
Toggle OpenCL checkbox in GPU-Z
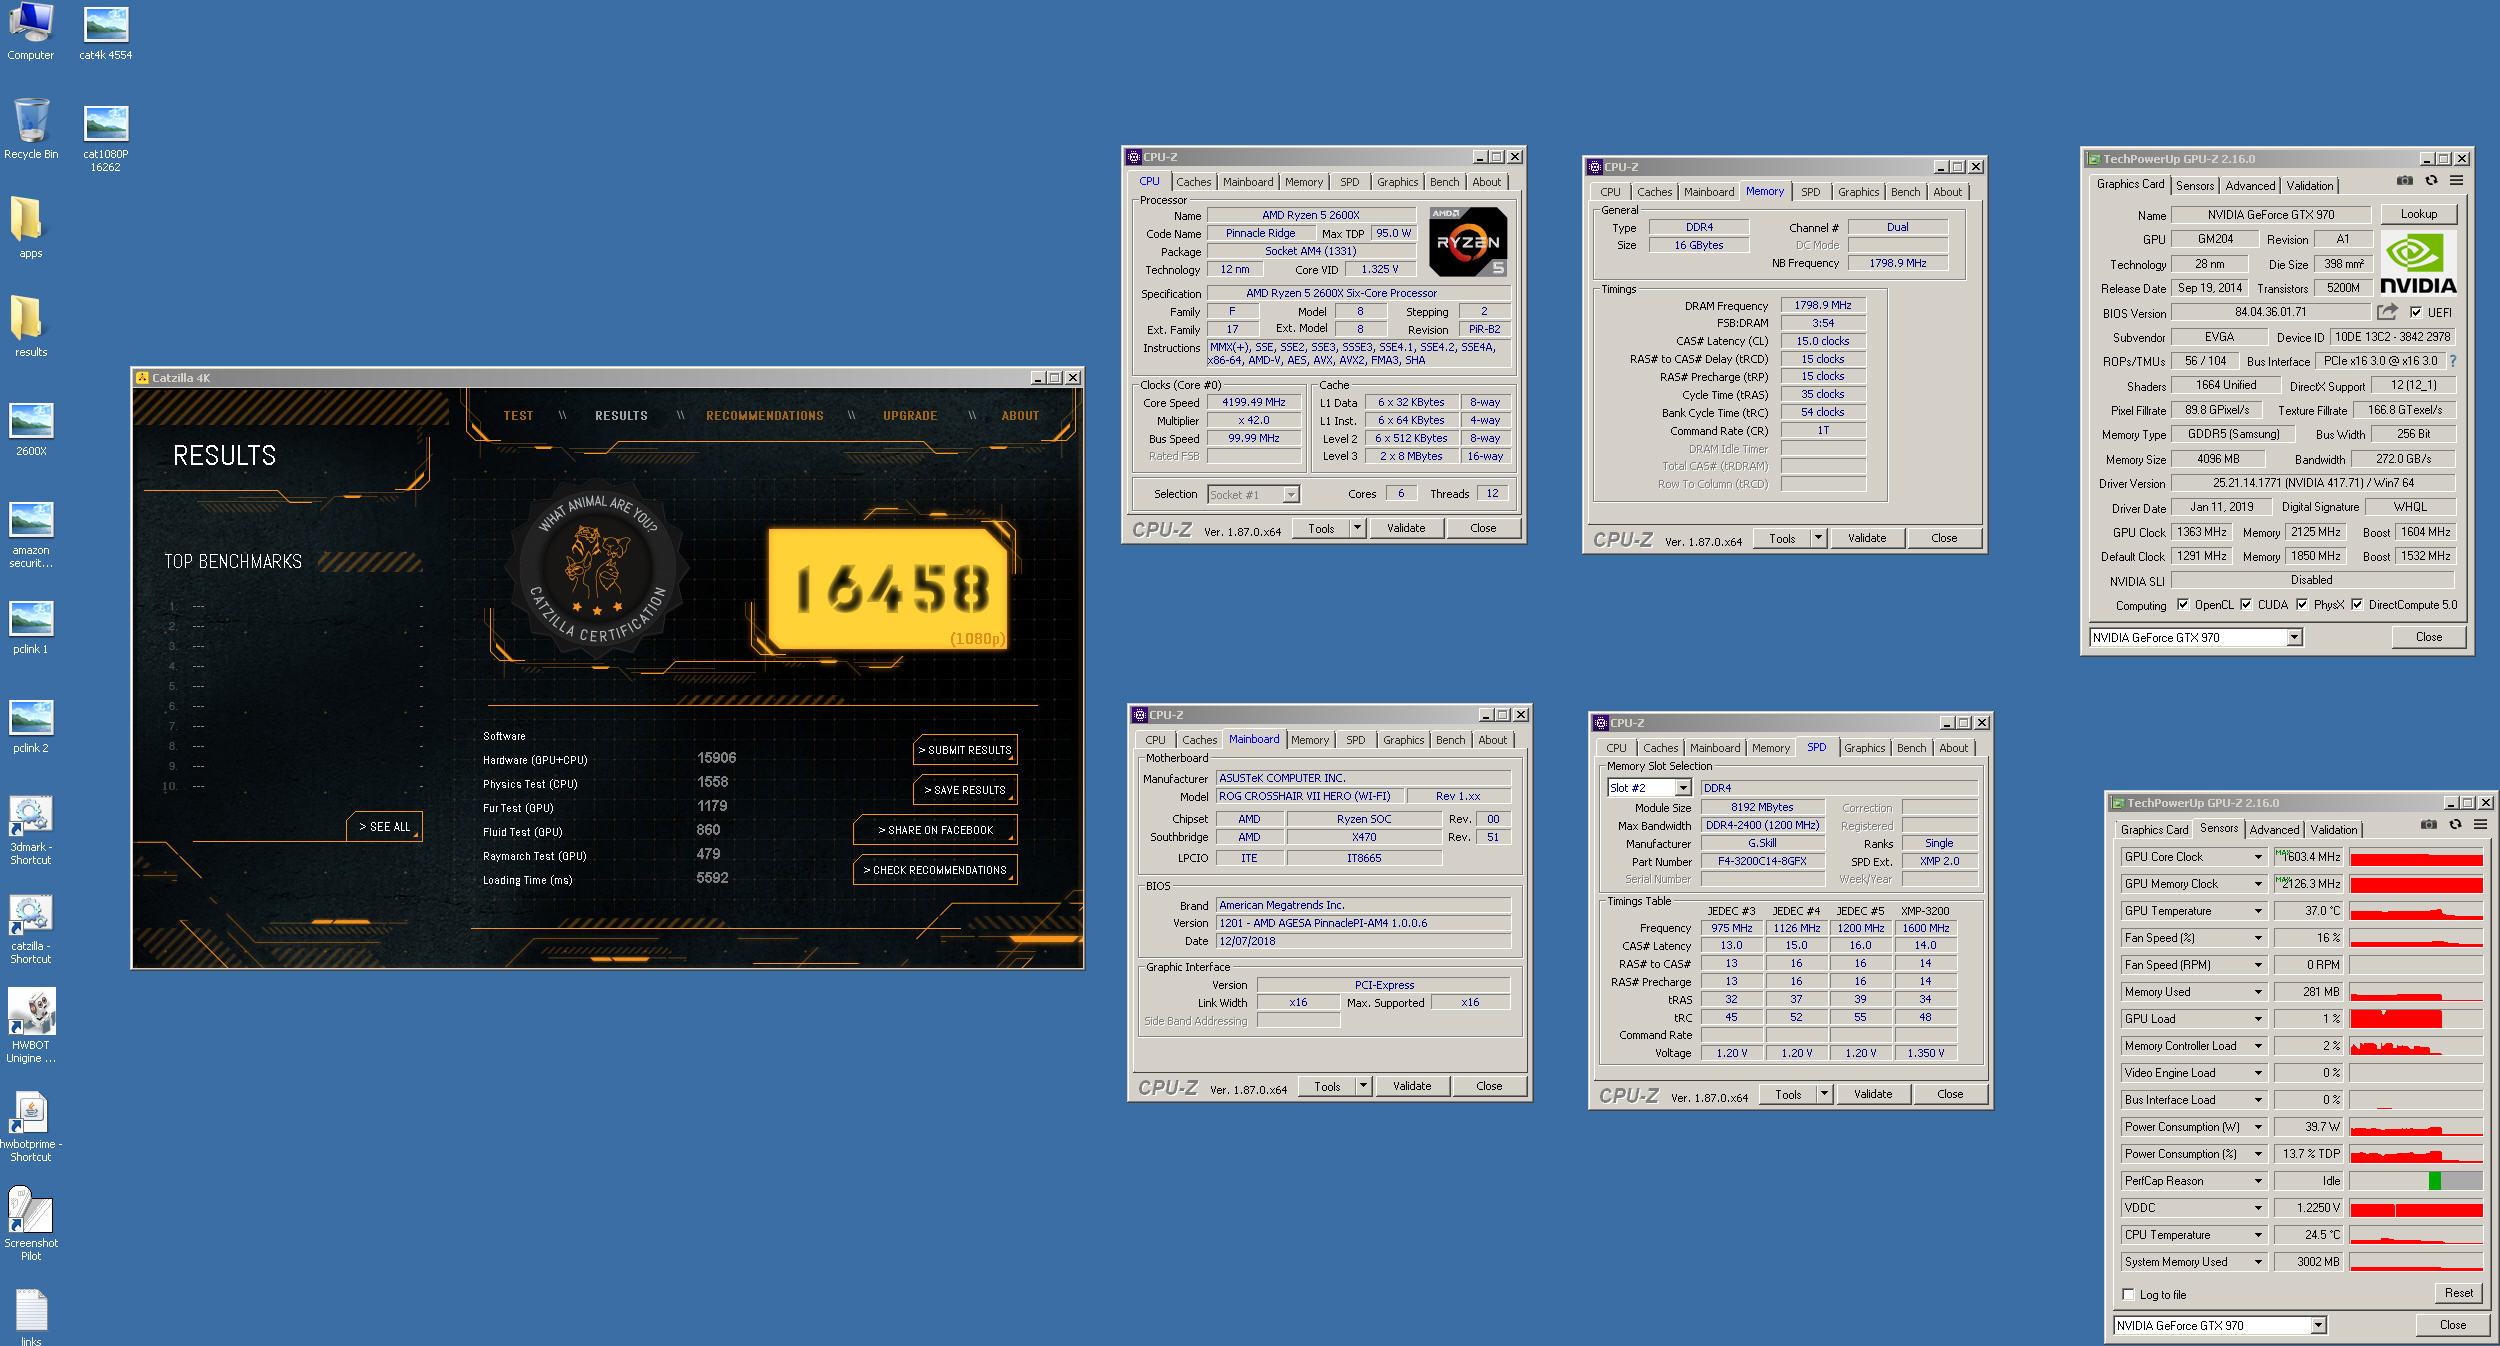[2183, 604]
